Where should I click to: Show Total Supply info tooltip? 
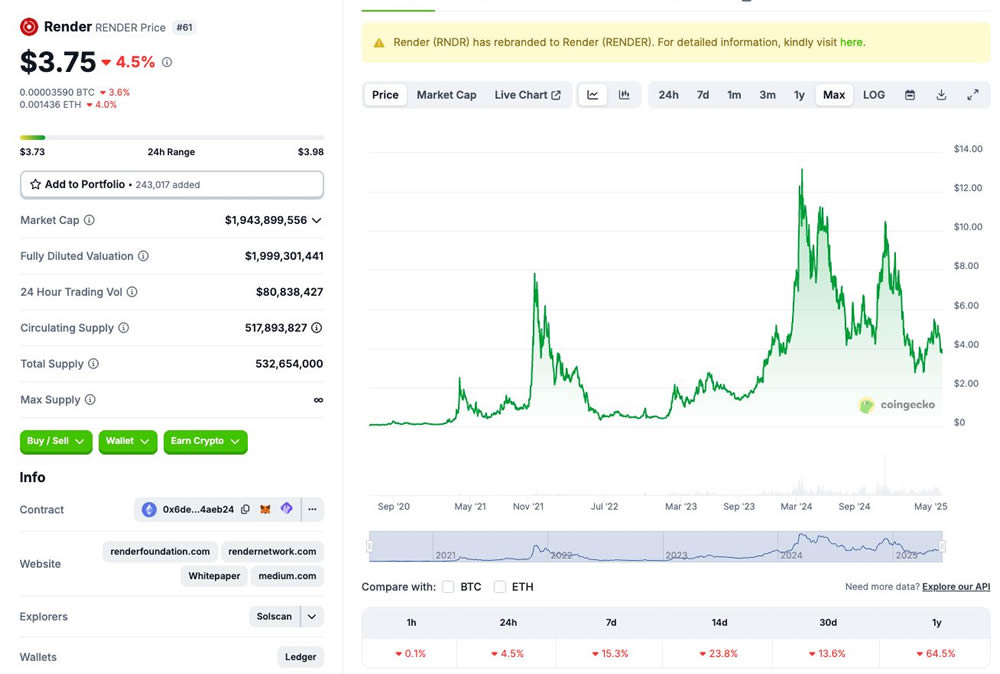coord(93,363)
